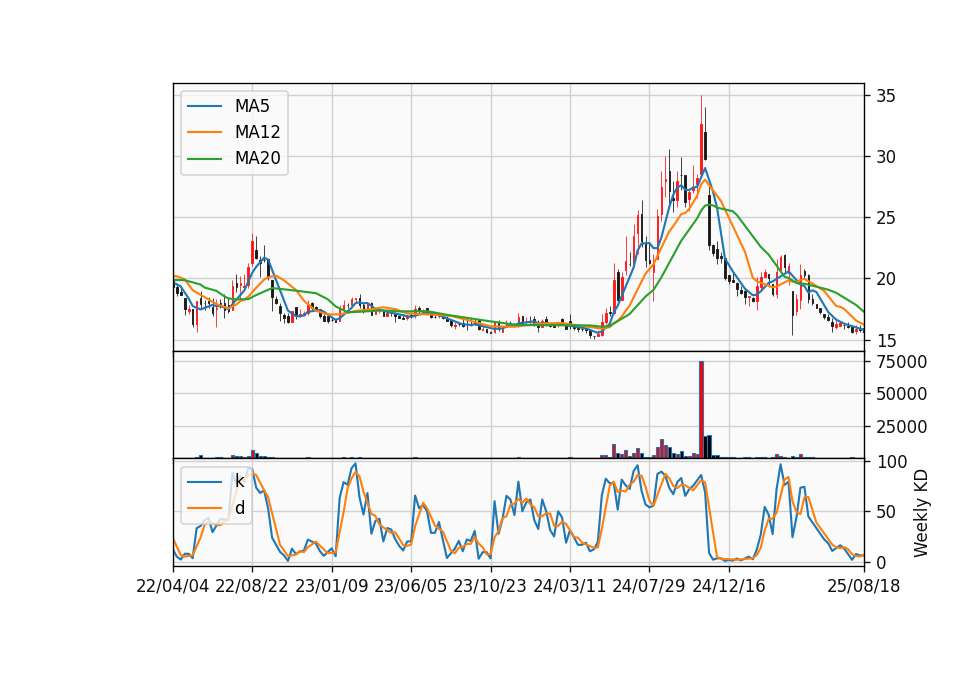Click the volume axis value 25000
The image size is (960, 690).
click(901, 427)
